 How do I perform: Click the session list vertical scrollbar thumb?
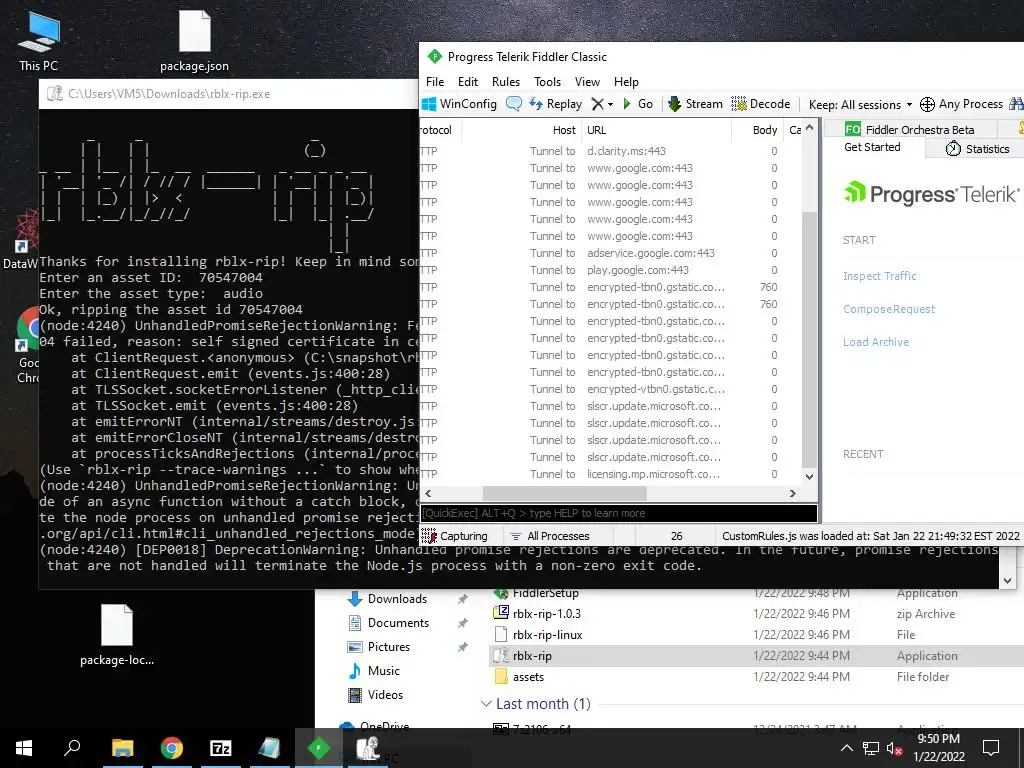(x=809, y=340)
